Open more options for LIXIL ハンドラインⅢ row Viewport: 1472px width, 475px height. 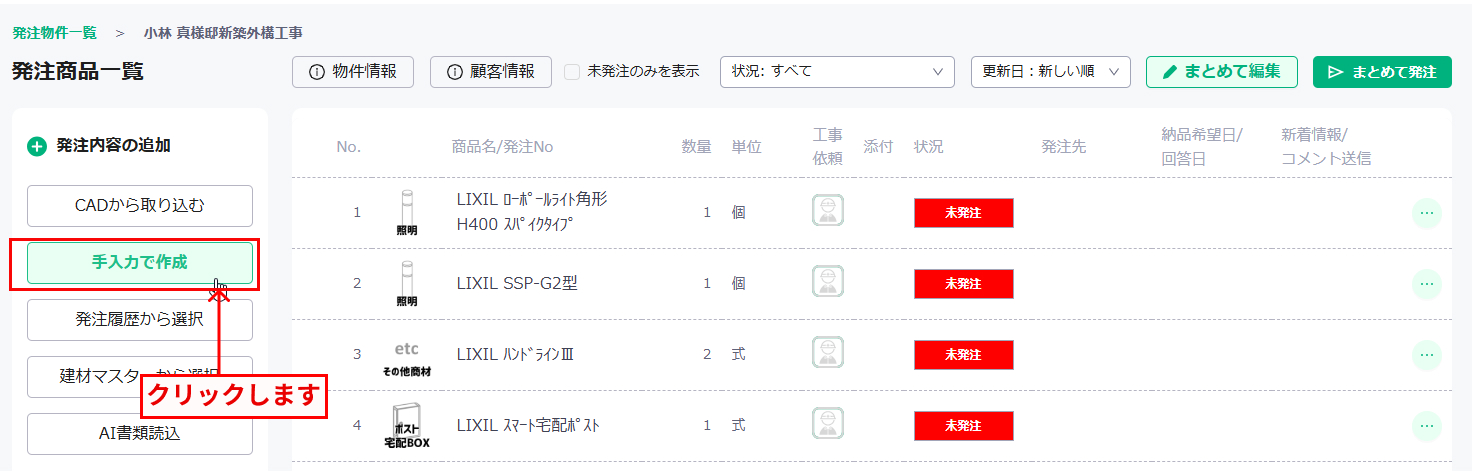(1427, 355)
